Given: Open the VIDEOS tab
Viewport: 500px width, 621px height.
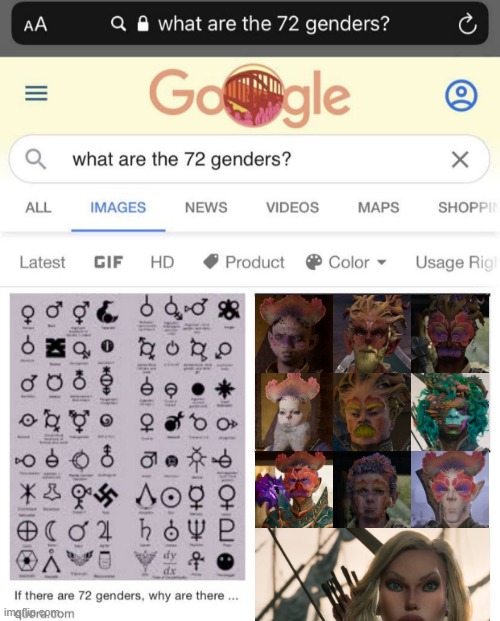Looking at the screenshot, I should 292,208.
